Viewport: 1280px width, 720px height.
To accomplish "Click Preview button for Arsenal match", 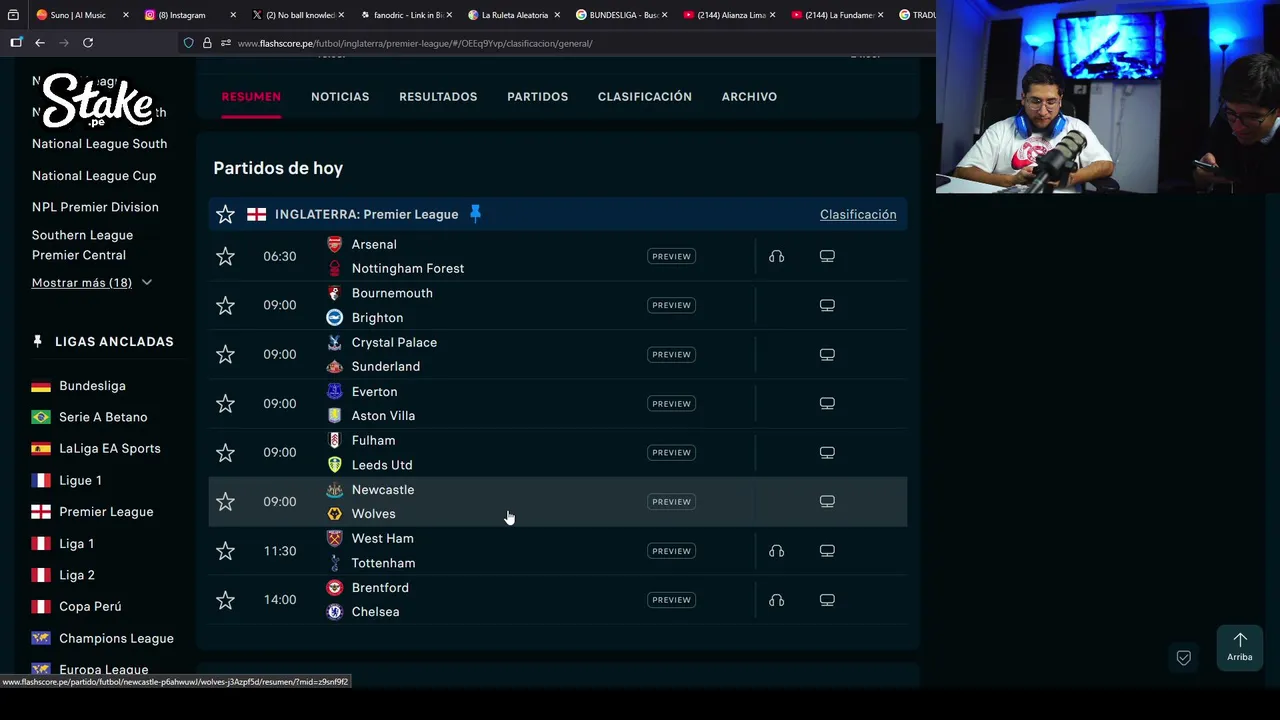I will [671, 256].
